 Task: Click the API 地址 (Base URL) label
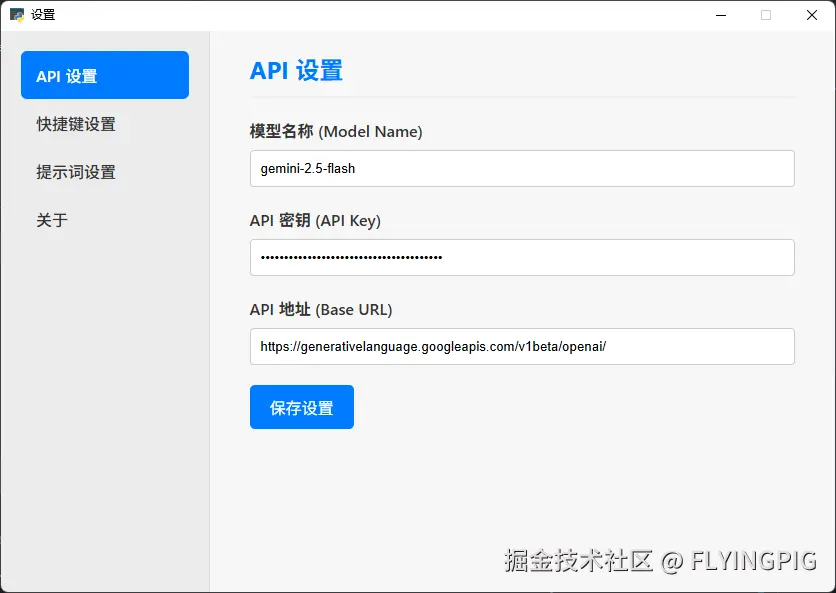pos(321,309)
